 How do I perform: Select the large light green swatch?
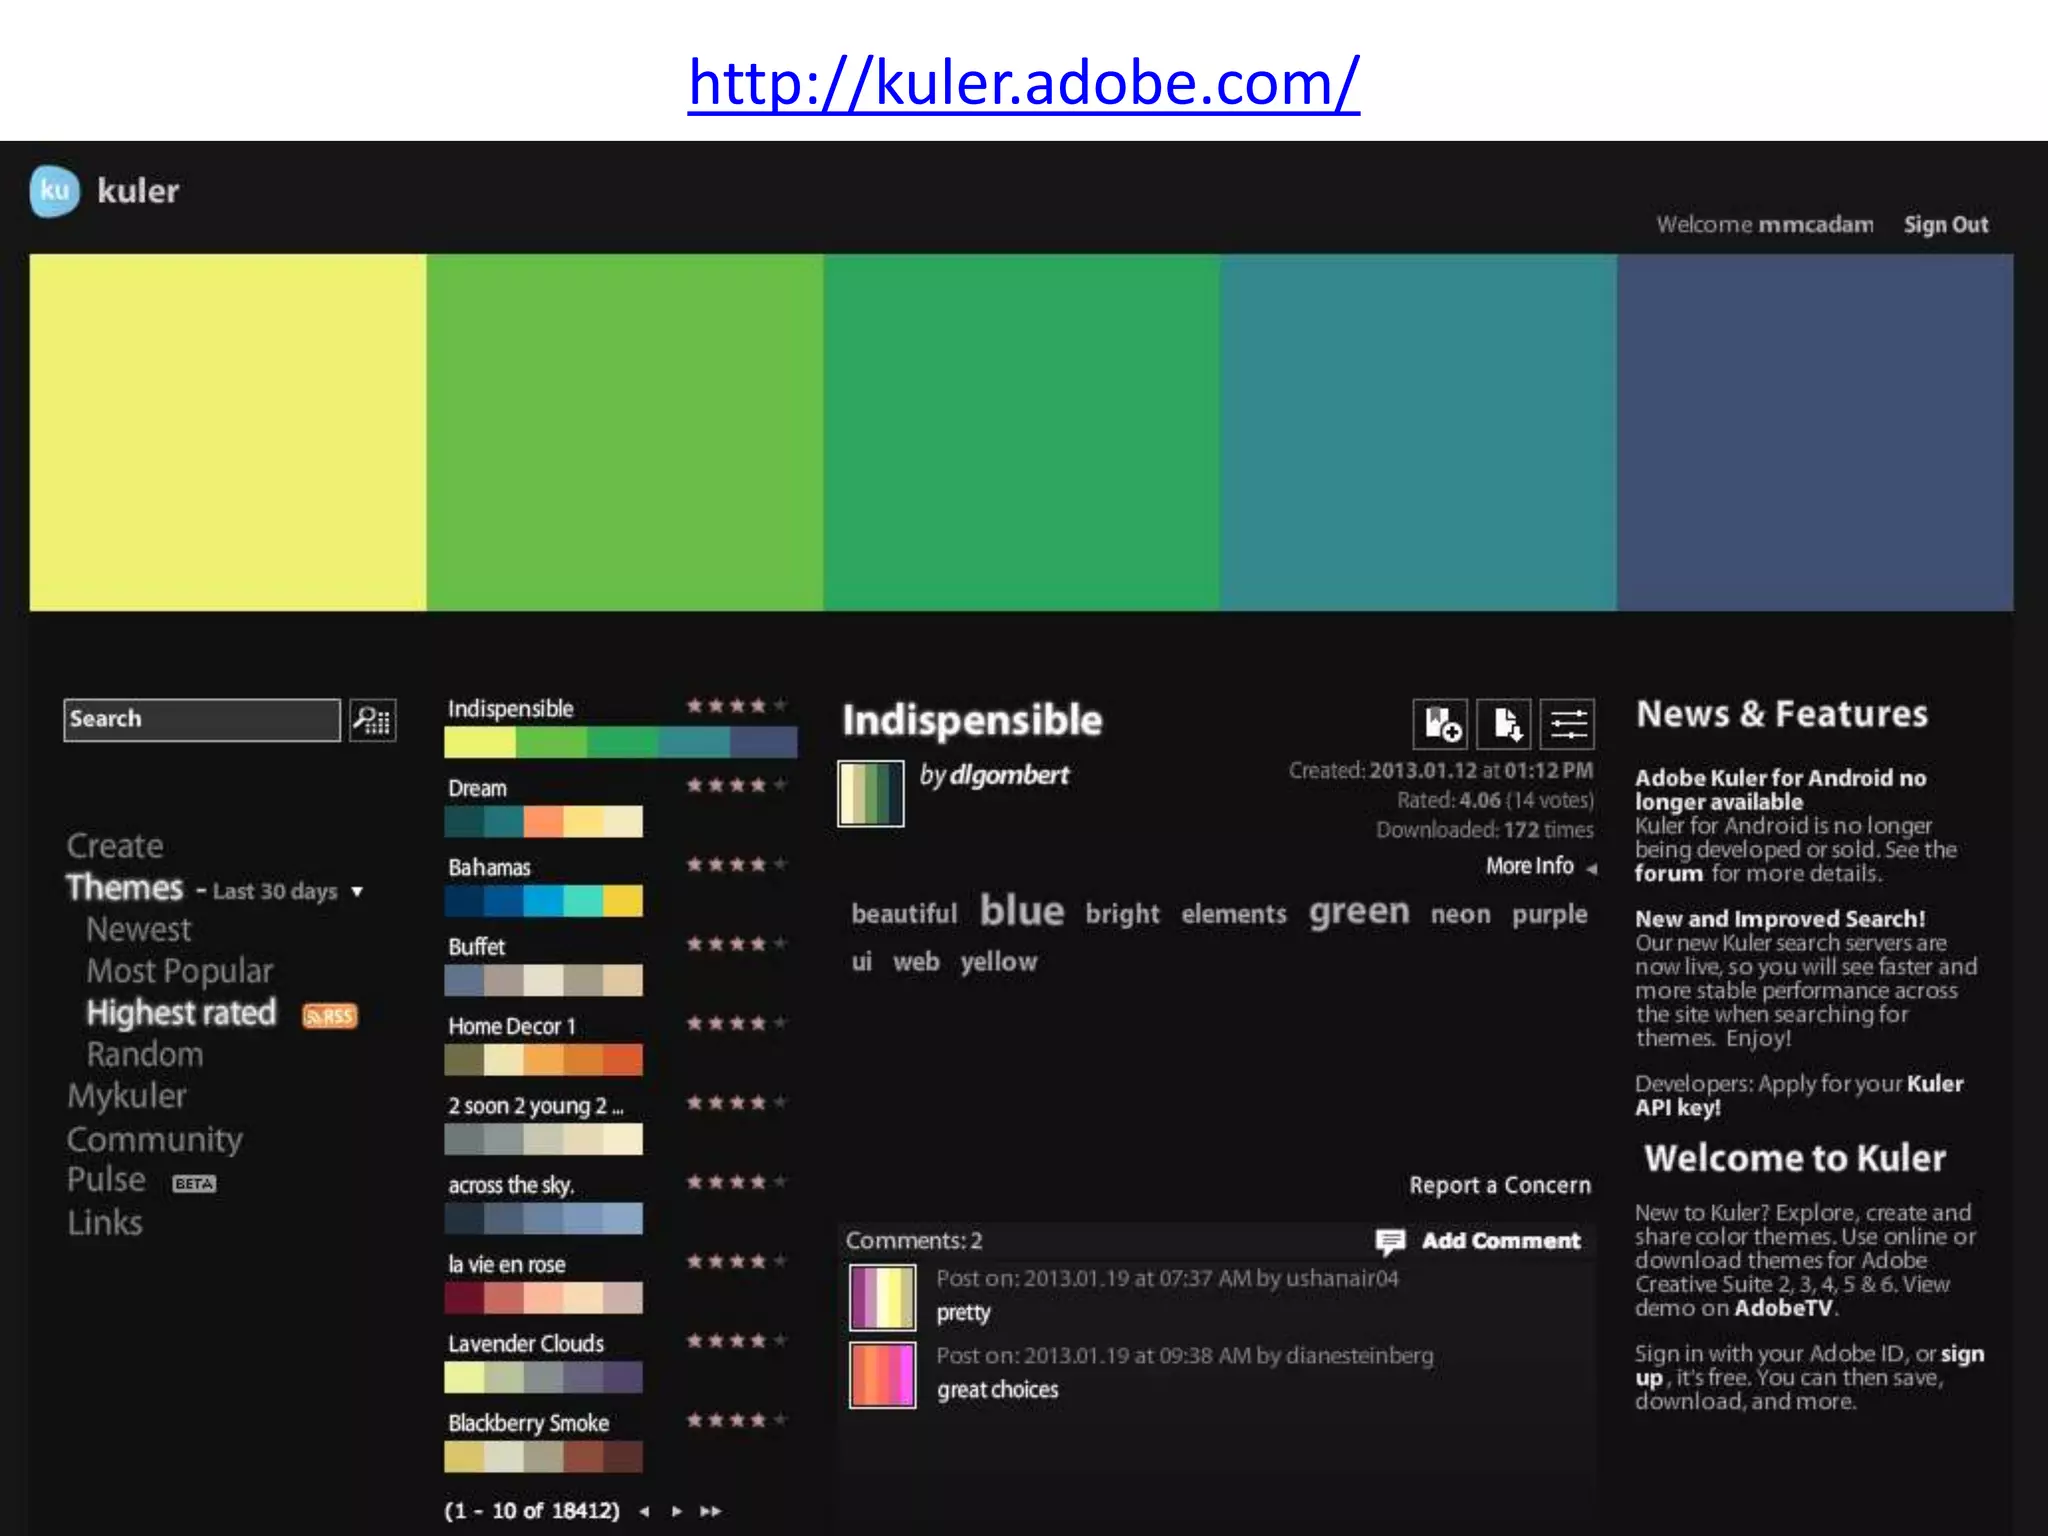coord(625,432)
